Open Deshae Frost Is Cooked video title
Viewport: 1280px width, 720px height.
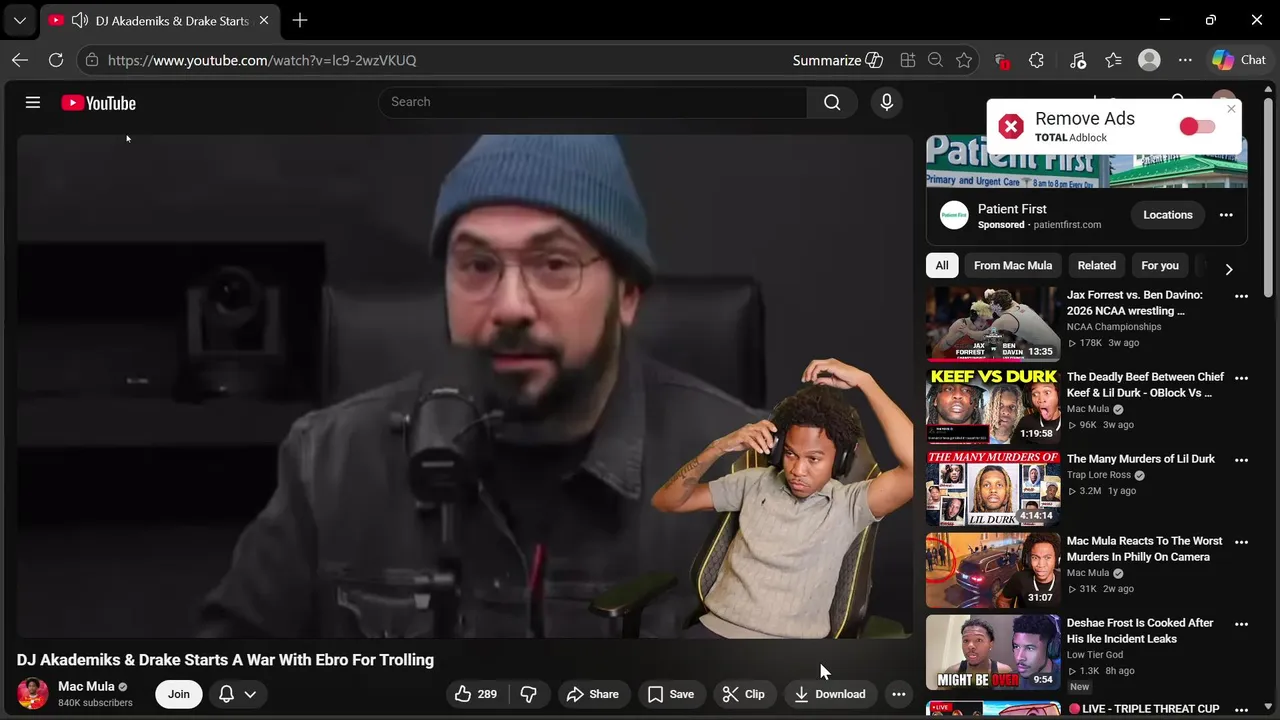pyautogui.click(x=1140, y=631)
